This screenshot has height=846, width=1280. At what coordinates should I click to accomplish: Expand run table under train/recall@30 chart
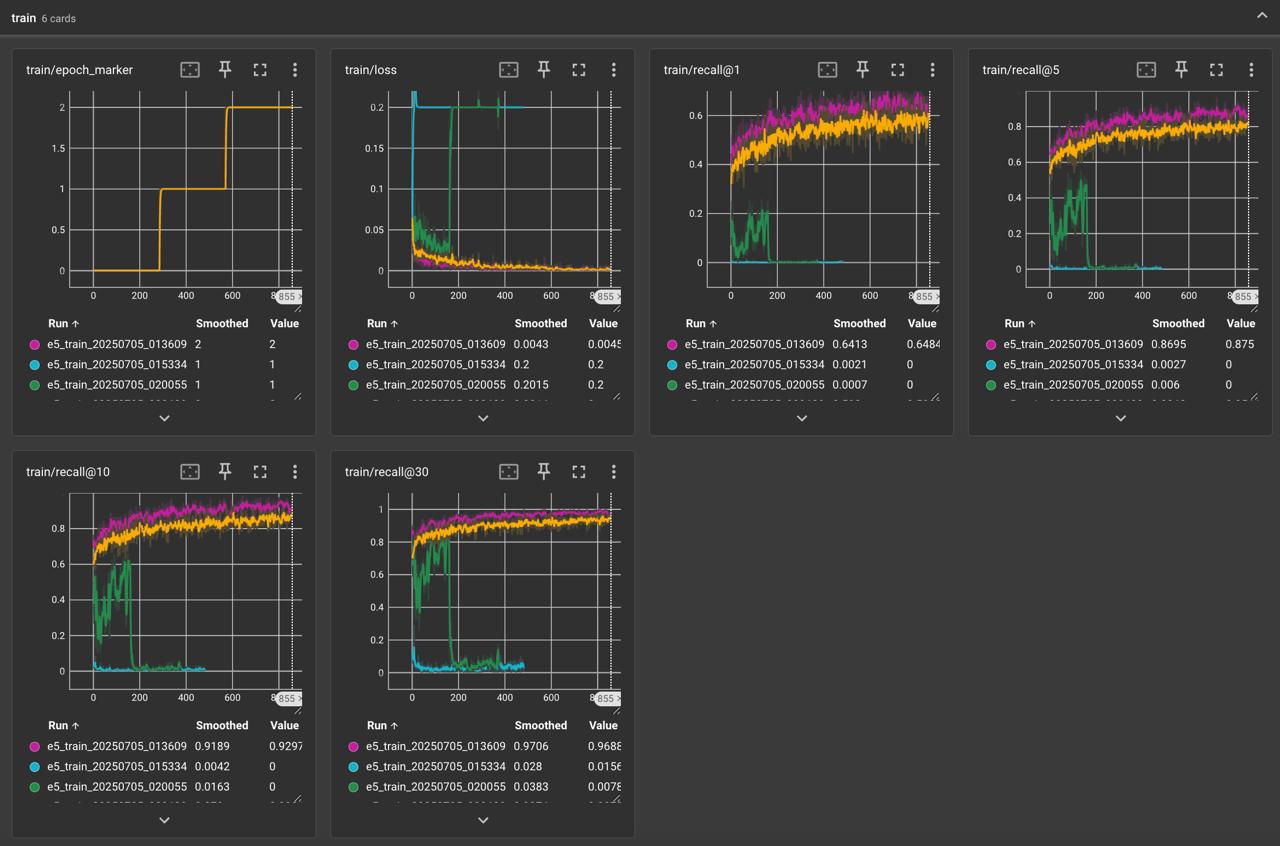[483, 820]
